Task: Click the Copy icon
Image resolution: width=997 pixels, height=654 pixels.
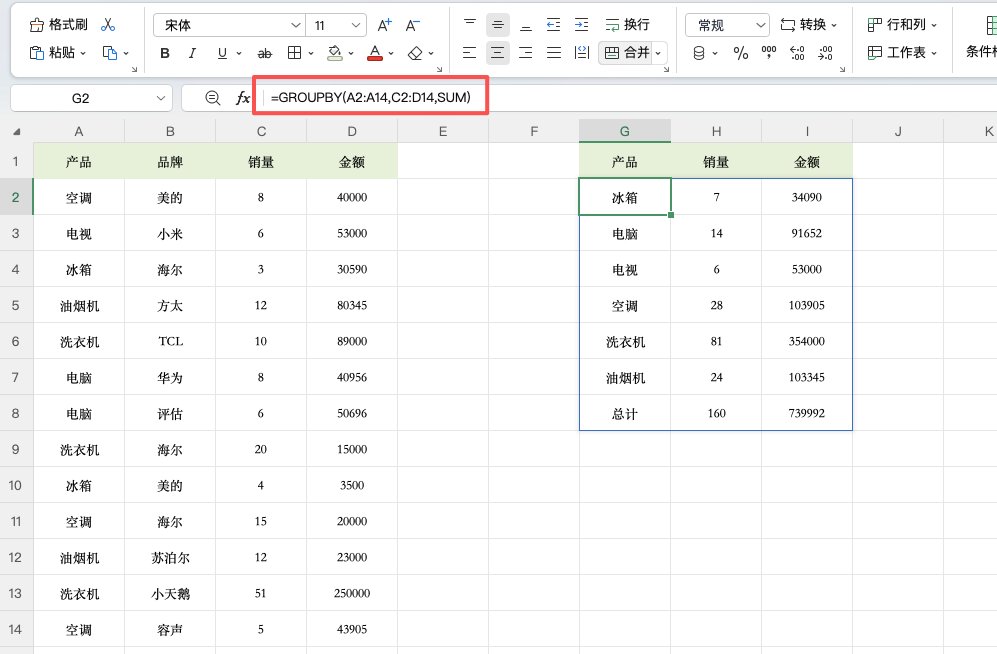Action: (x=110, y=53)
